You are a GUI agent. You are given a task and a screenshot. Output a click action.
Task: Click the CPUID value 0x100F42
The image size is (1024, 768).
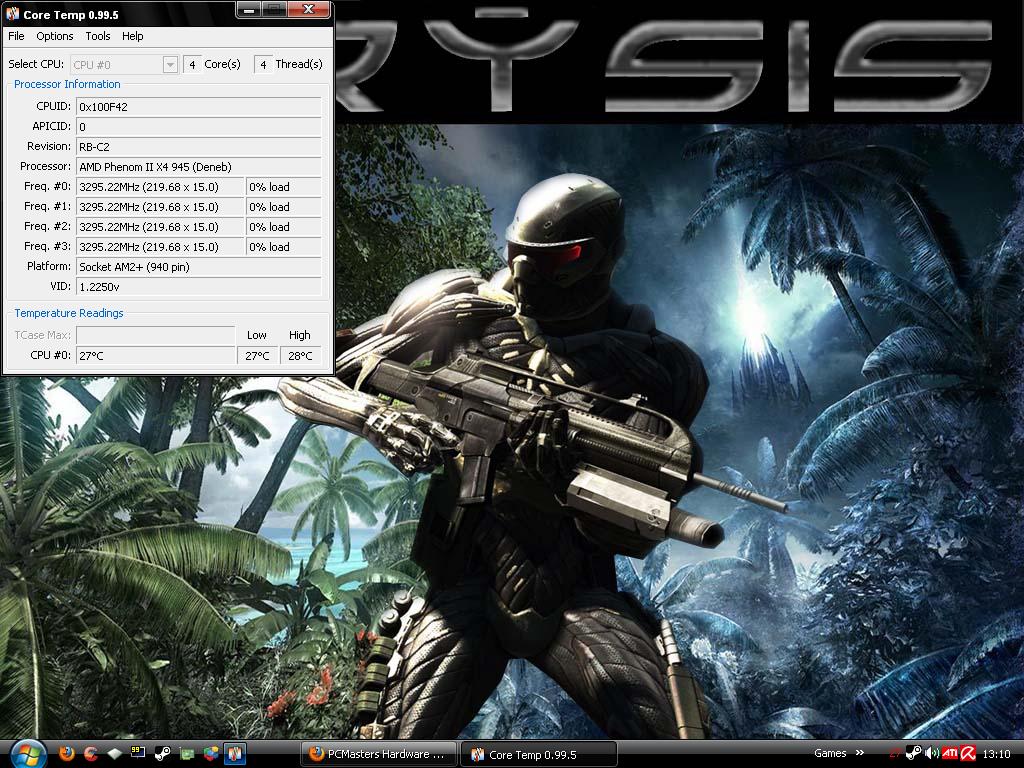[x=199, y=106]
